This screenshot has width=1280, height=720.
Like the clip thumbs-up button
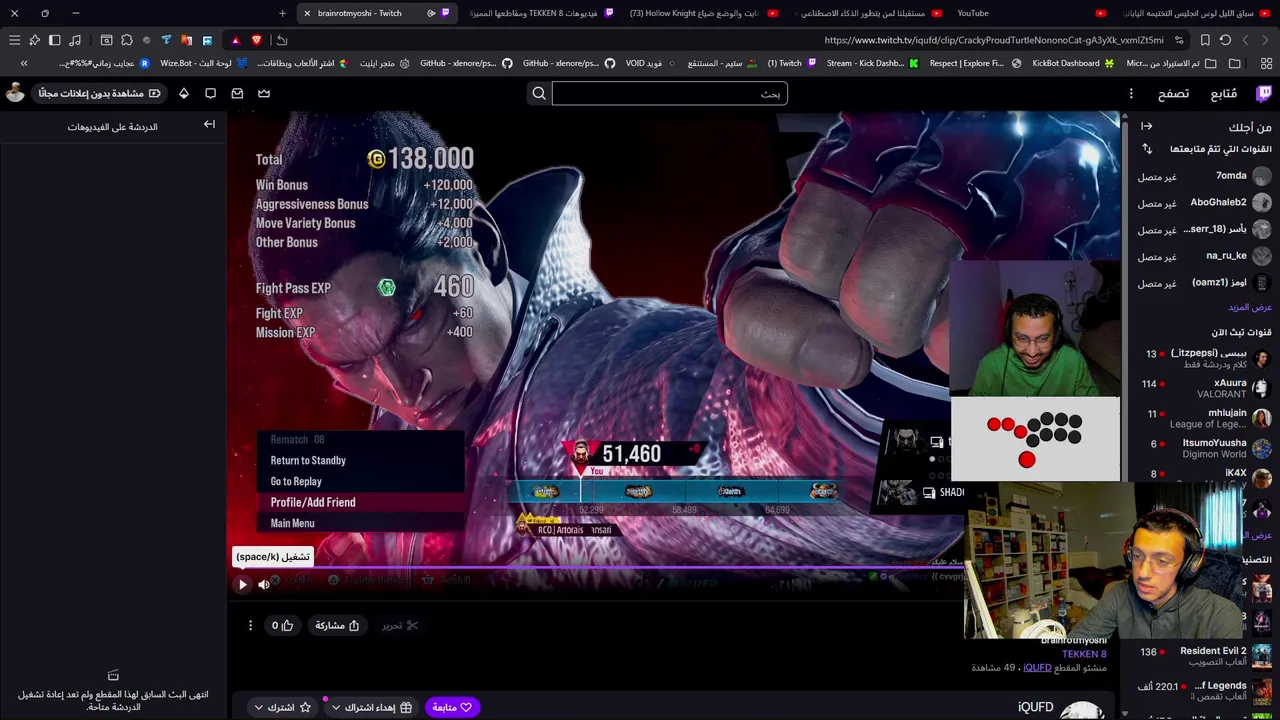(x=282, y=625)
